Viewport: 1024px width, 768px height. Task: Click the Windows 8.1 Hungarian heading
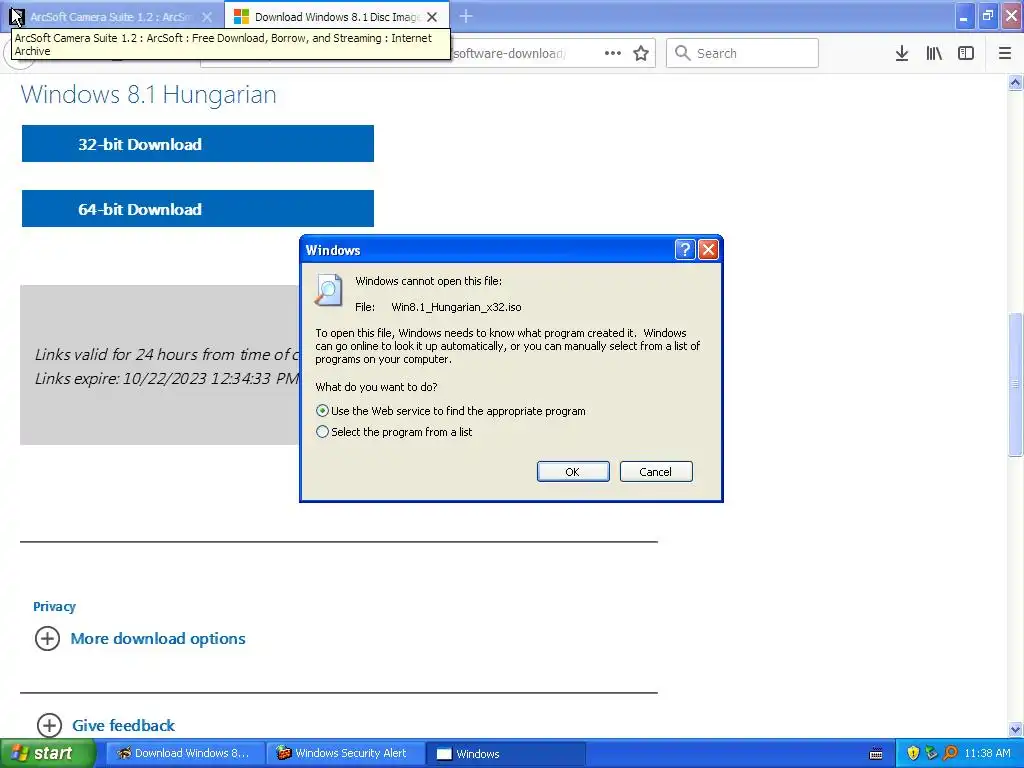(148, 95)
